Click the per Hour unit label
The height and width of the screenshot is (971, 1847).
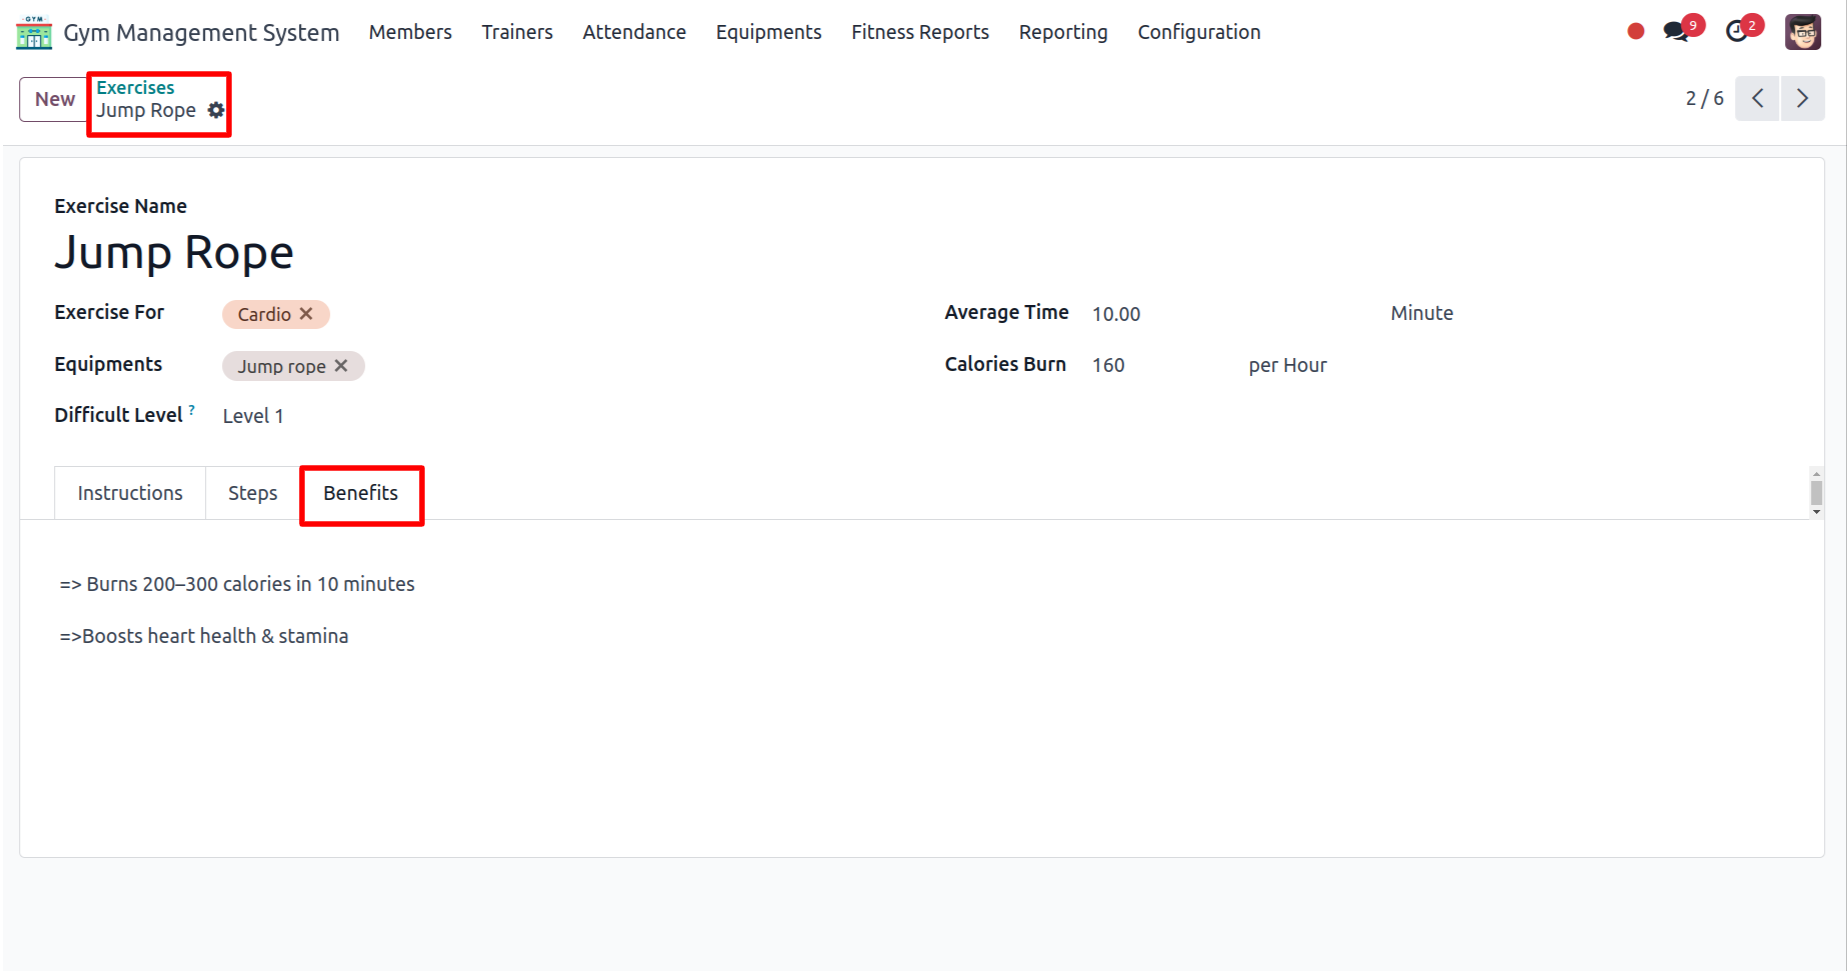[x=1287, y=365]
